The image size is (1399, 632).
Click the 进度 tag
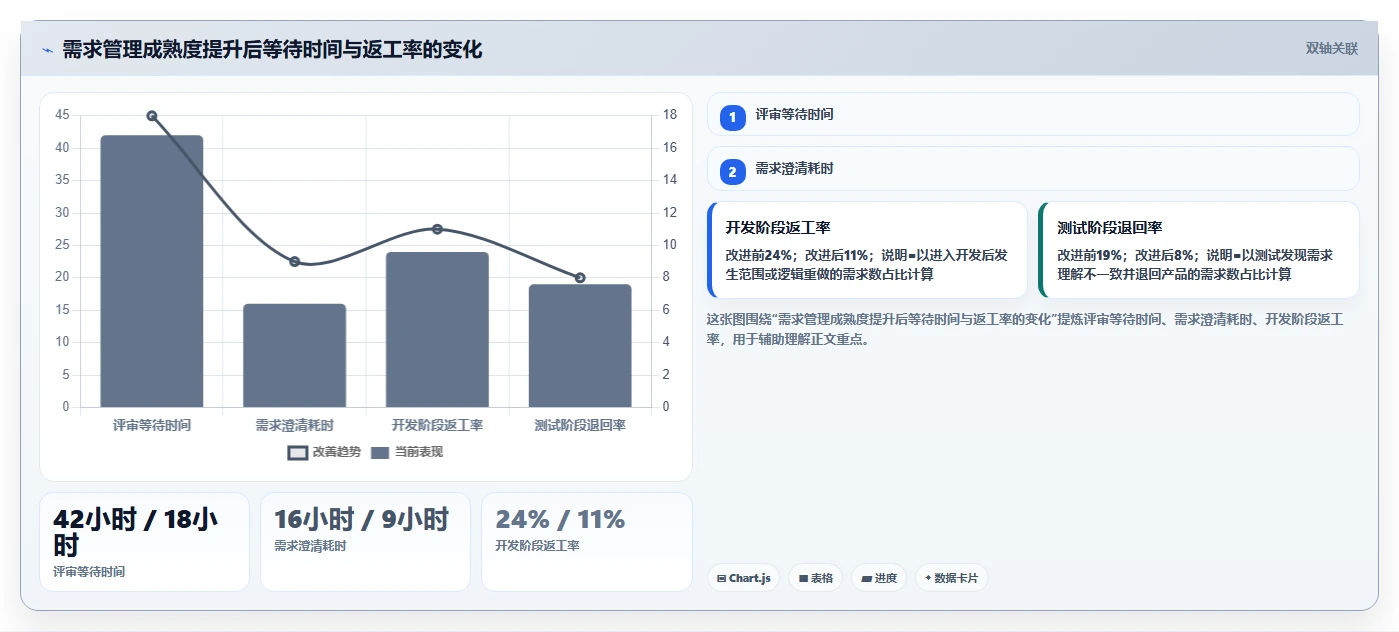[879, 578]
